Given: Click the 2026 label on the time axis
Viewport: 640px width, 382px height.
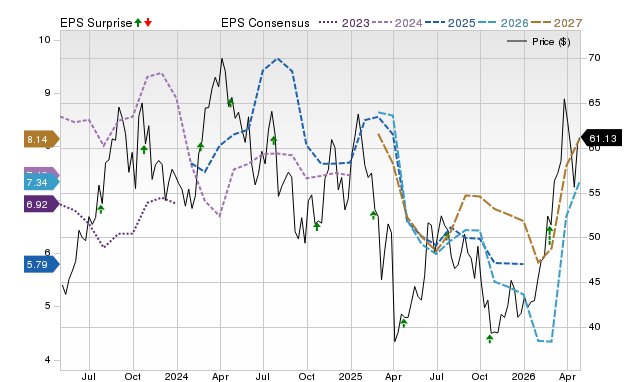Looking at the screenshot, I should pos(524,376).
